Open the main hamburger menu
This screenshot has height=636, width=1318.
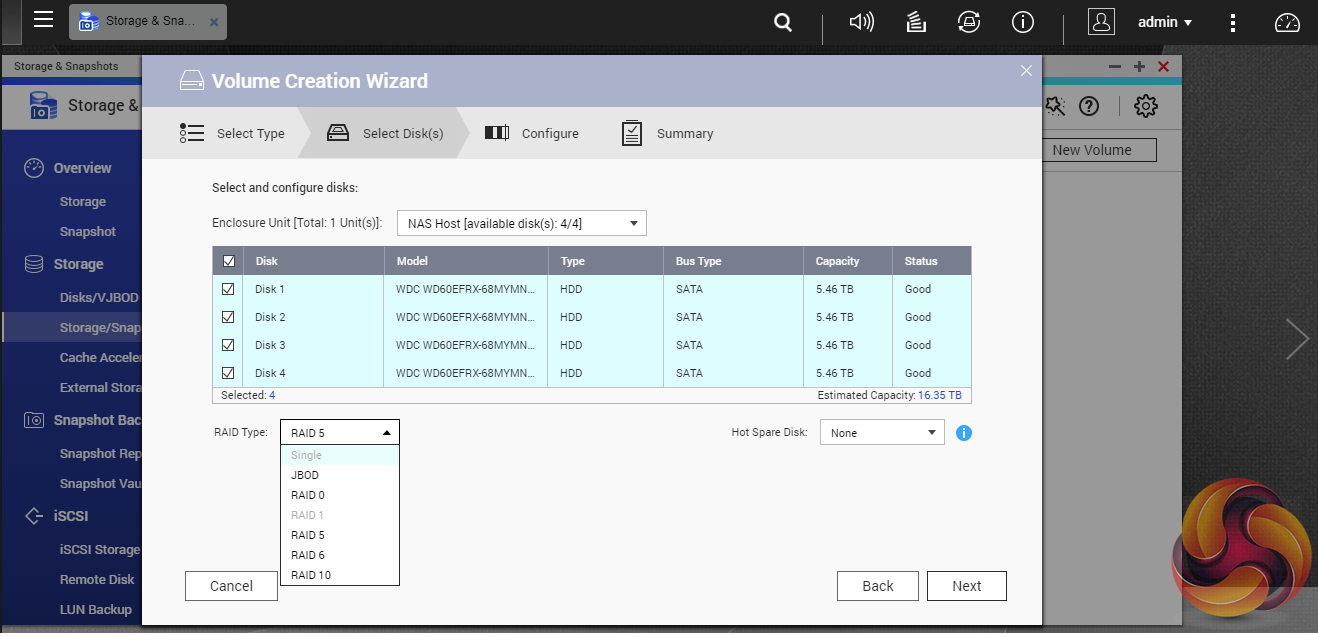43,20
